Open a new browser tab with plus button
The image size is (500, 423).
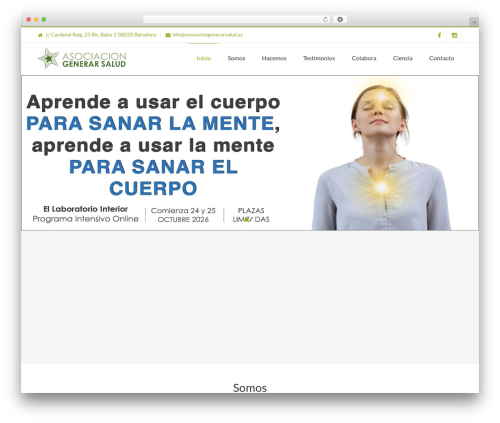pyautogui.click(x=474, y=22)
